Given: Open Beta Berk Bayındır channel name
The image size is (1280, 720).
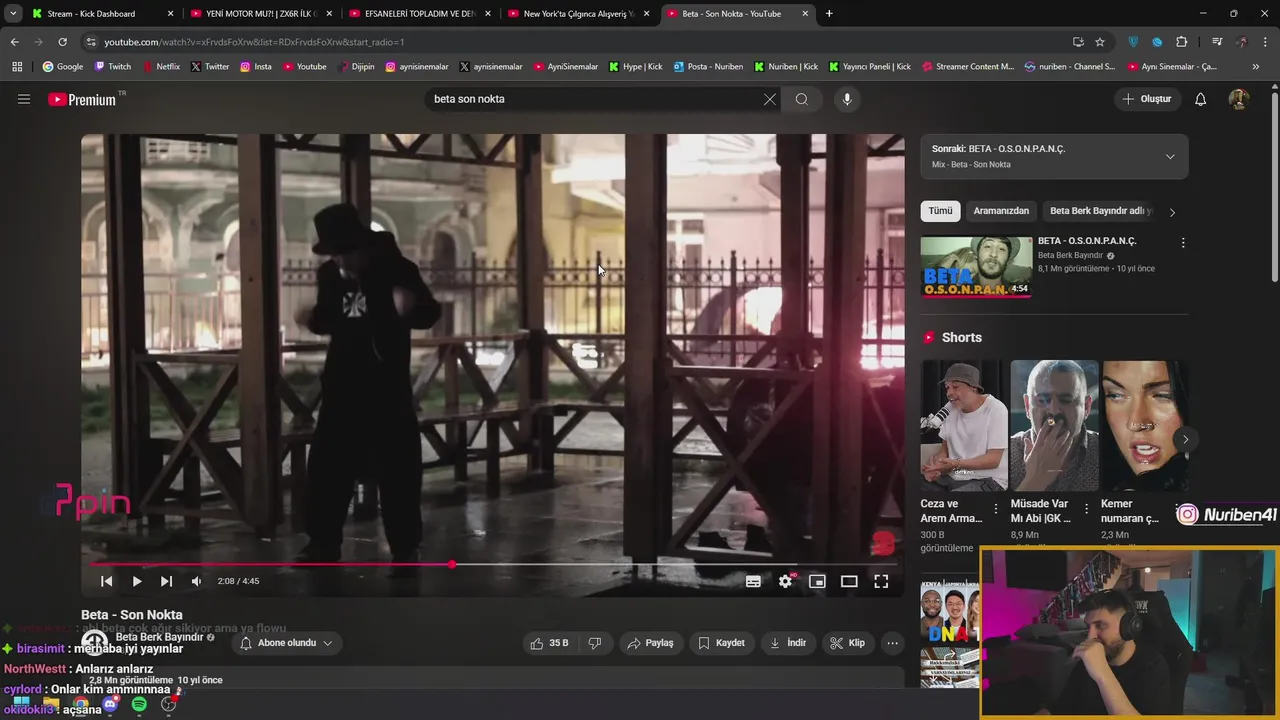Looking at the screenshot, I should [x=160, y=637].
